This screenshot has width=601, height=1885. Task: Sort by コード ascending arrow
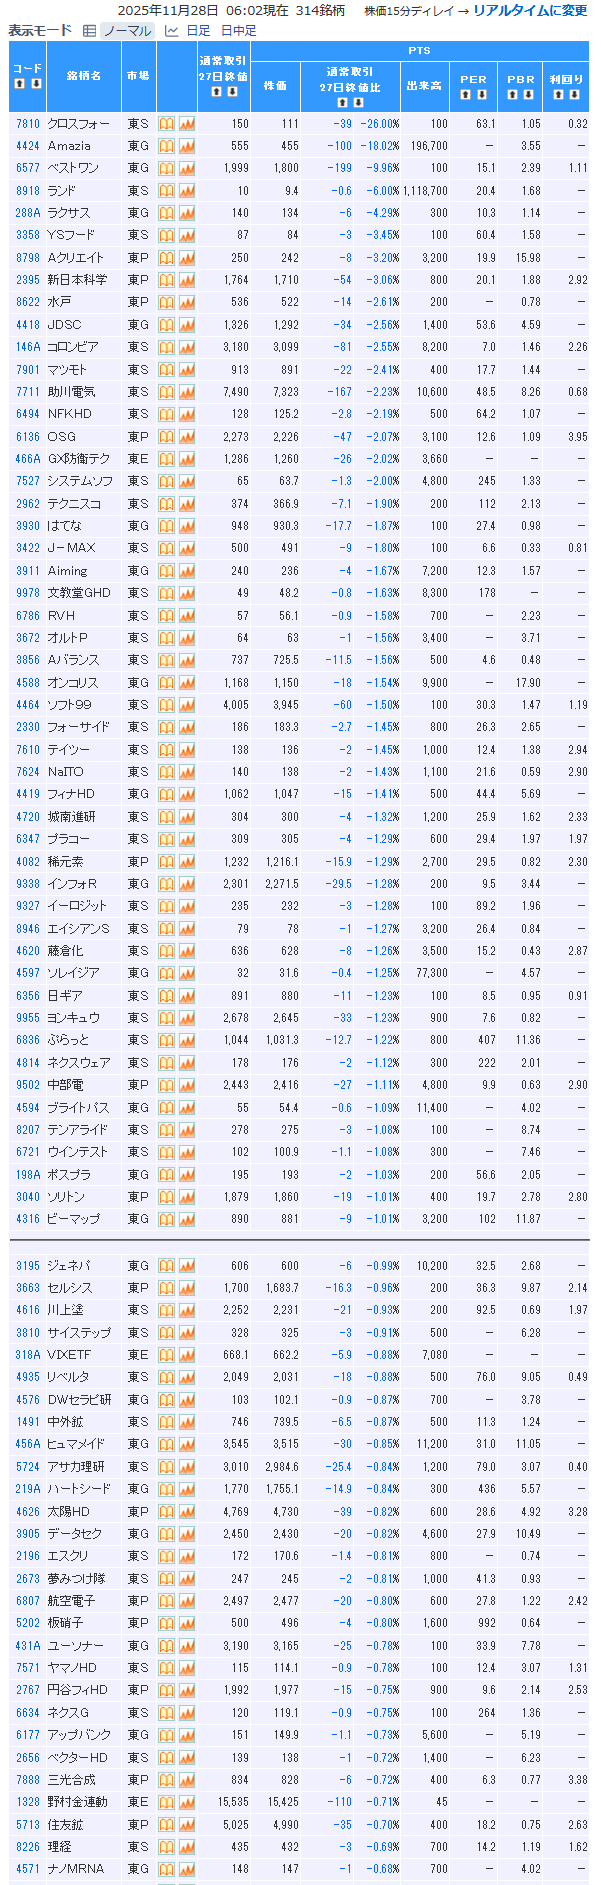pos(20,84)
